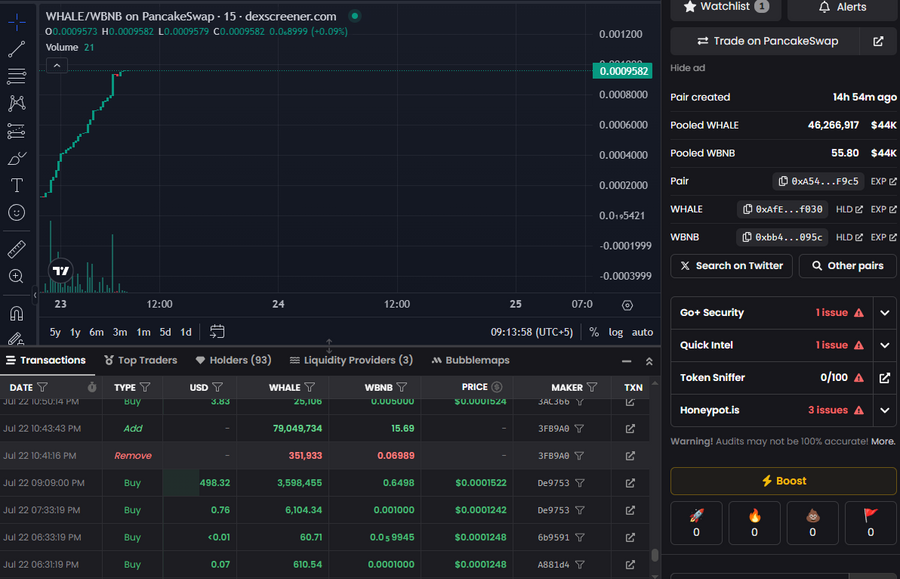Open the TYPE column filter
Viewport: 900px width, 579px height.
coord(145,387)
